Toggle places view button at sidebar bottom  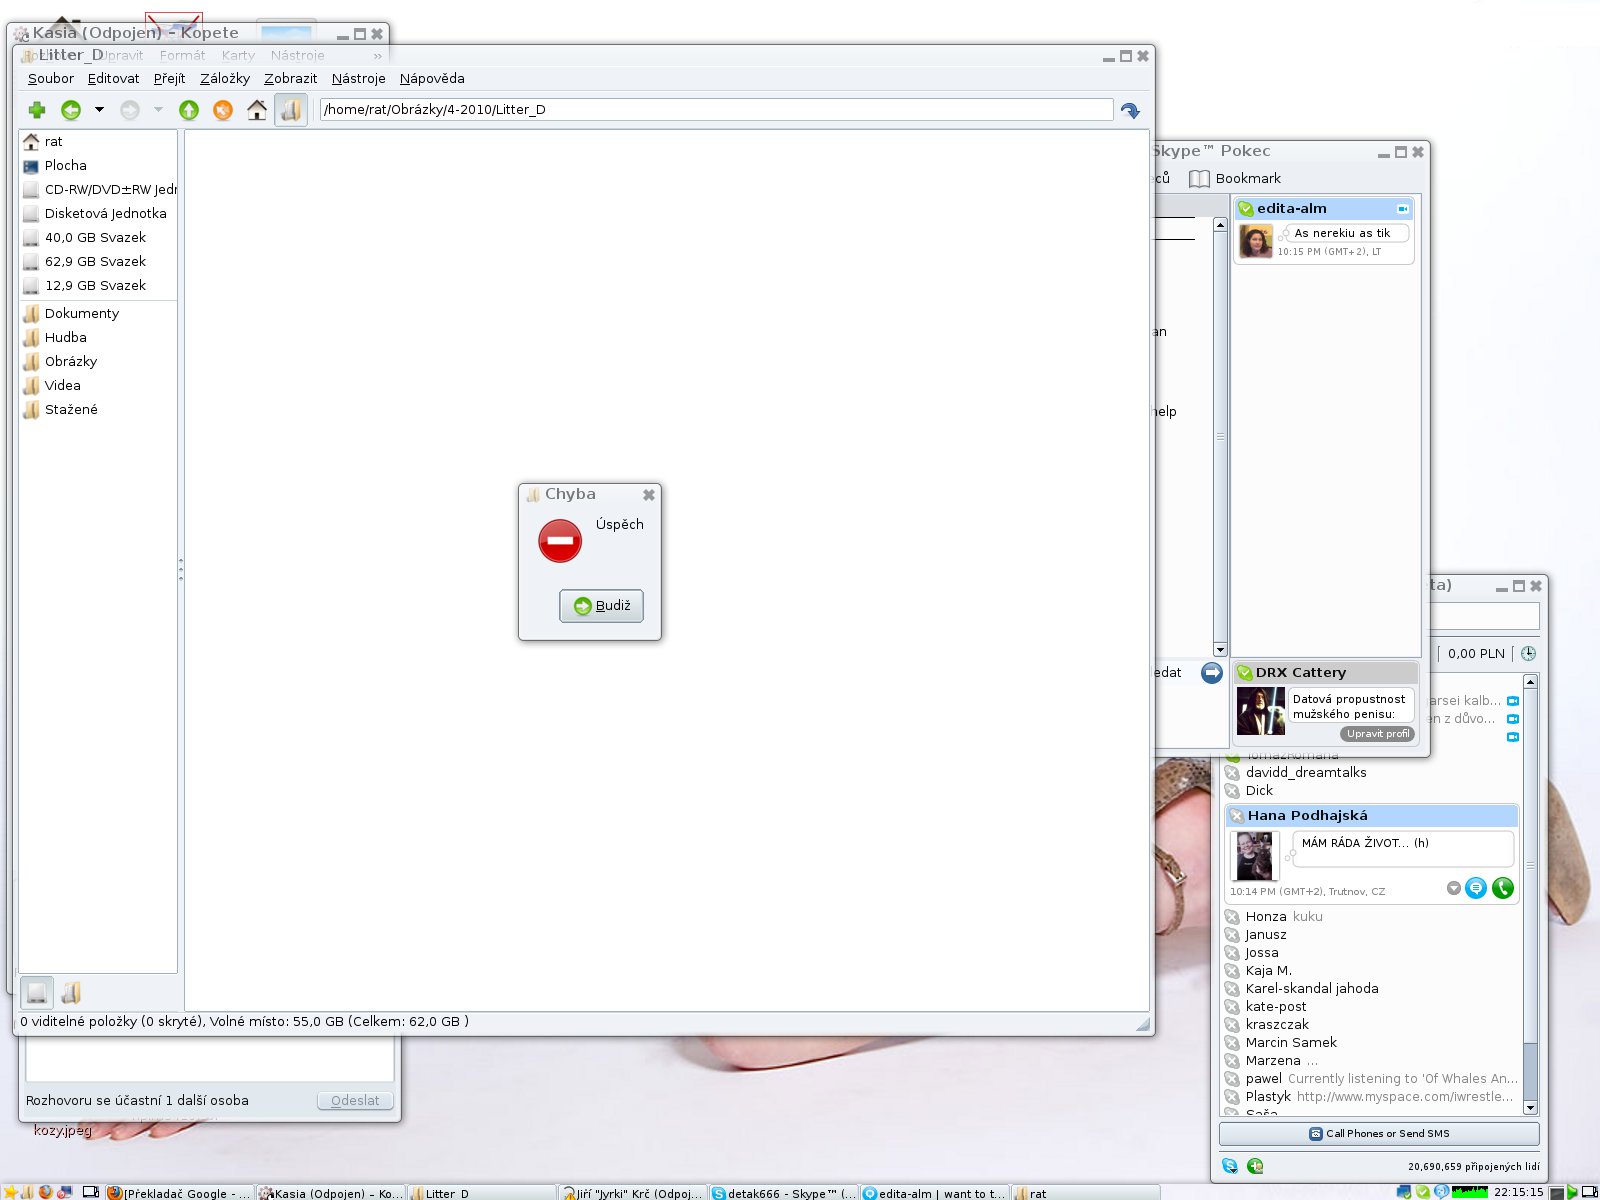tap(37, 992)
